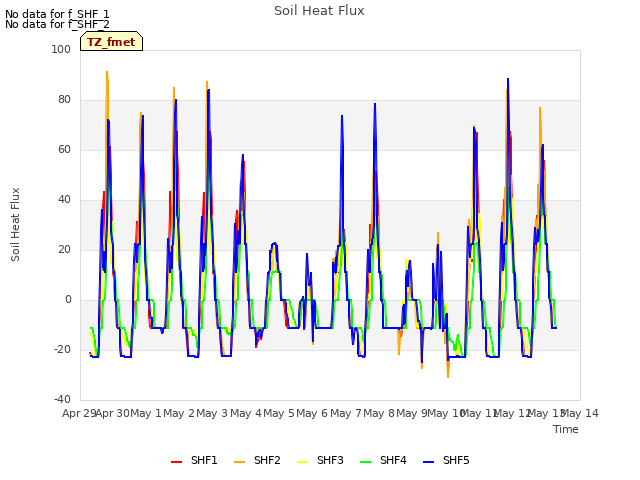Toggle SHF4 series in legend
This screenshot has width=640, height=480.
[383, 460]
